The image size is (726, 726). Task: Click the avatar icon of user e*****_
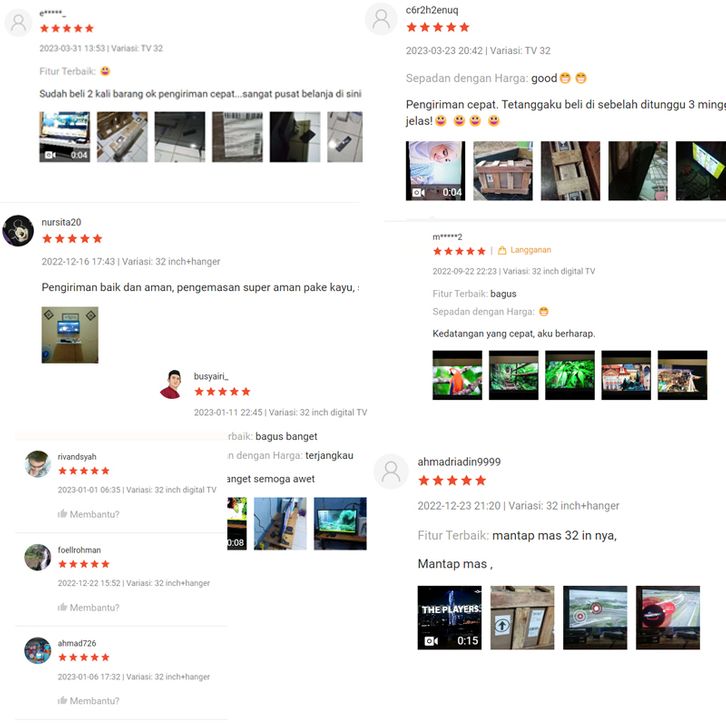(19, 22)
